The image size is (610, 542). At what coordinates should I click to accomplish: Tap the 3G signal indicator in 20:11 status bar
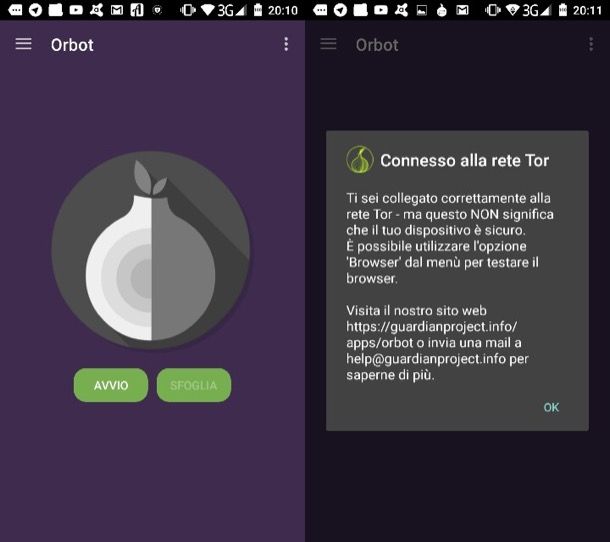tap(537, 10)
